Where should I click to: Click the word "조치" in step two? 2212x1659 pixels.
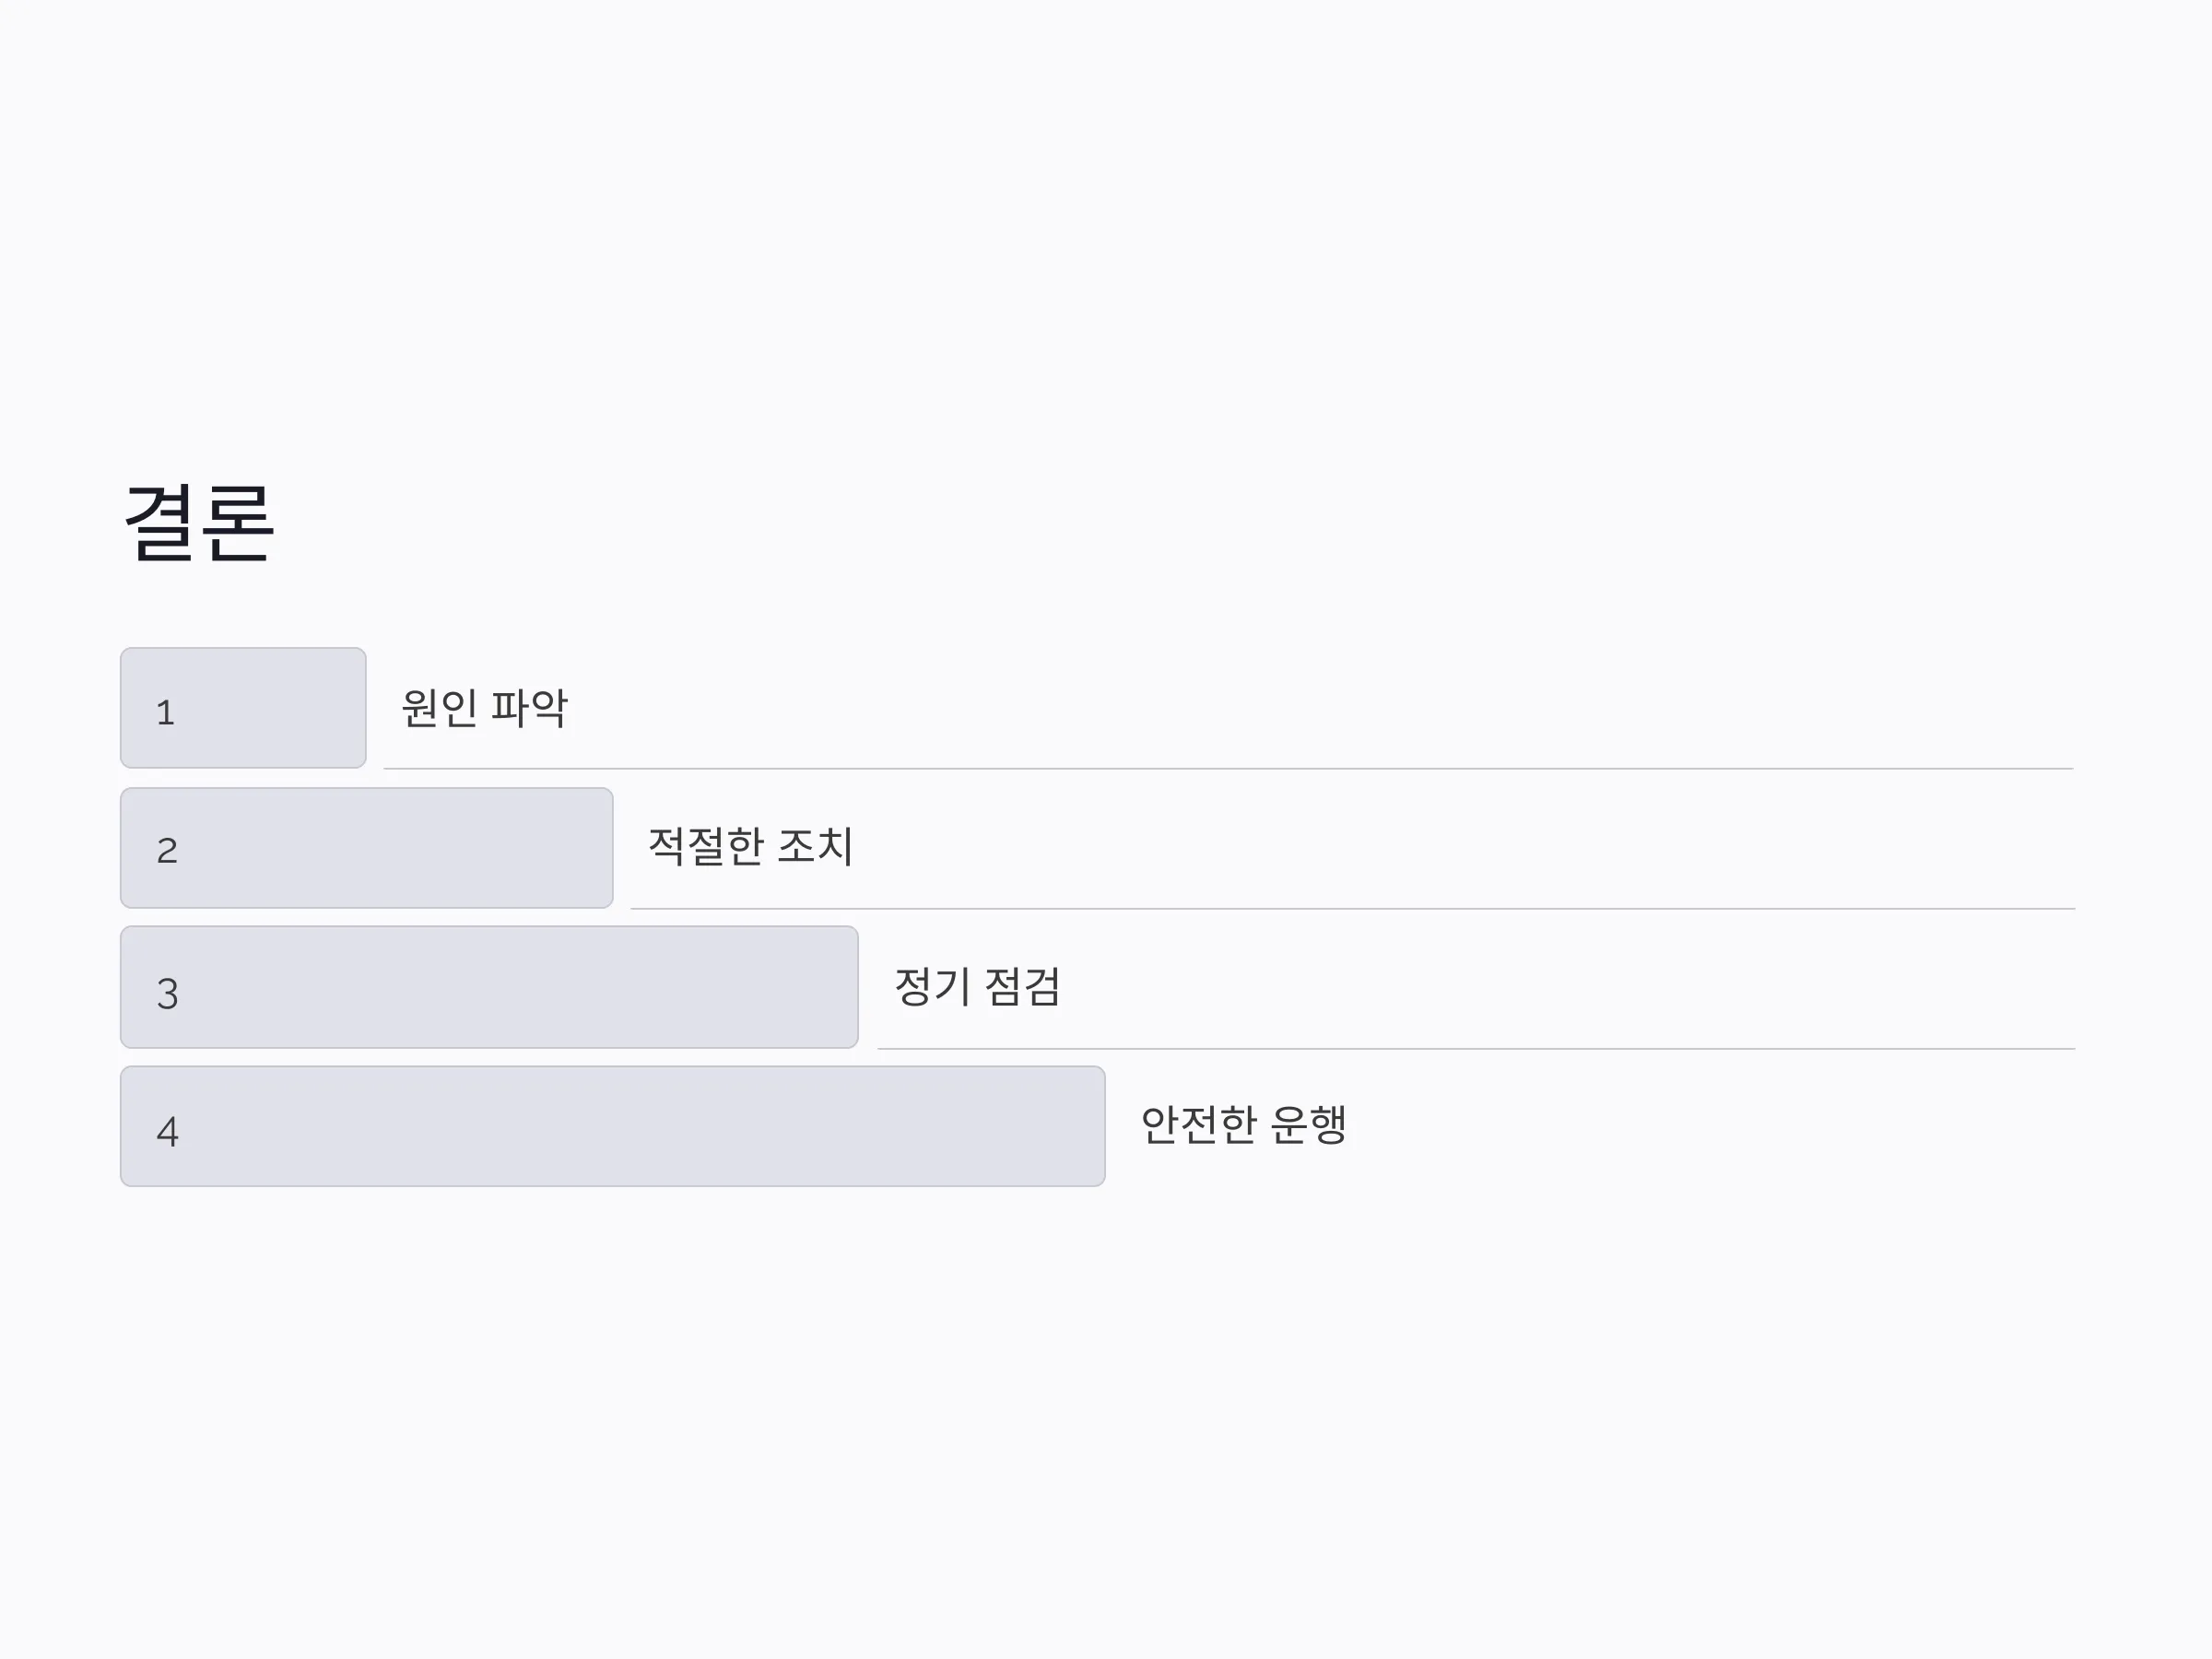[815, 846]
